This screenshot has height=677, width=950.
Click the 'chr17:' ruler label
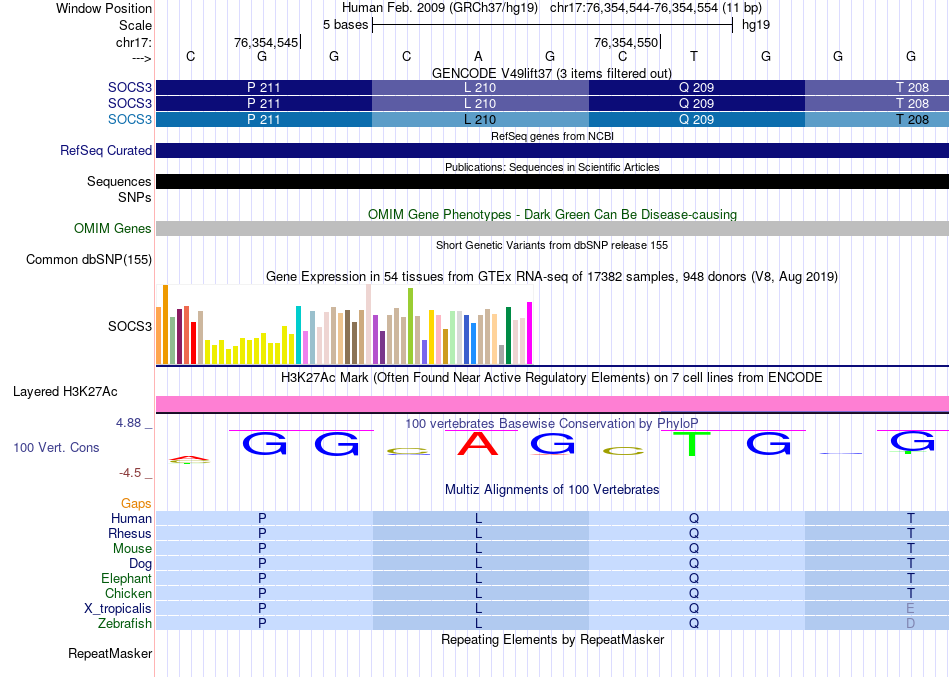tap(133, 42)
